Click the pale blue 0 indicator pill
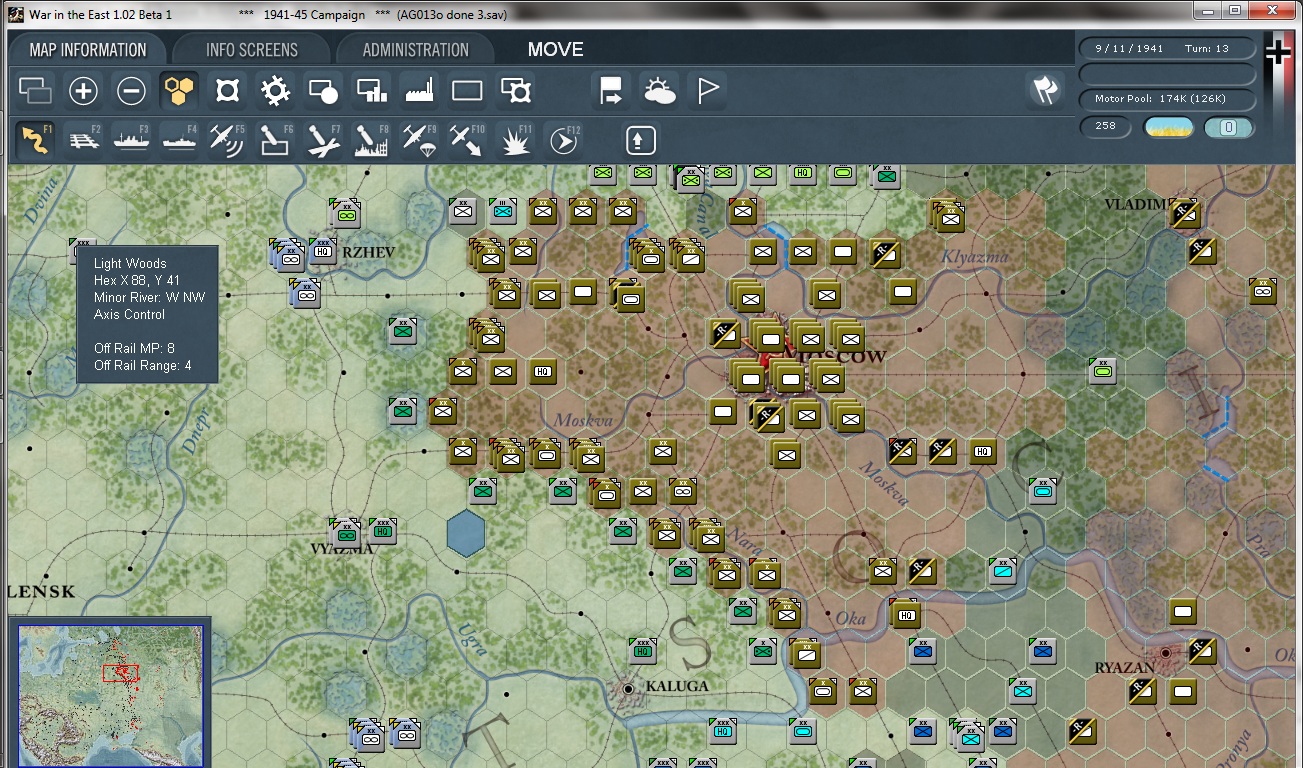Image resolution: width=1303 pixels, height=768 pixels. point(1229,127)
